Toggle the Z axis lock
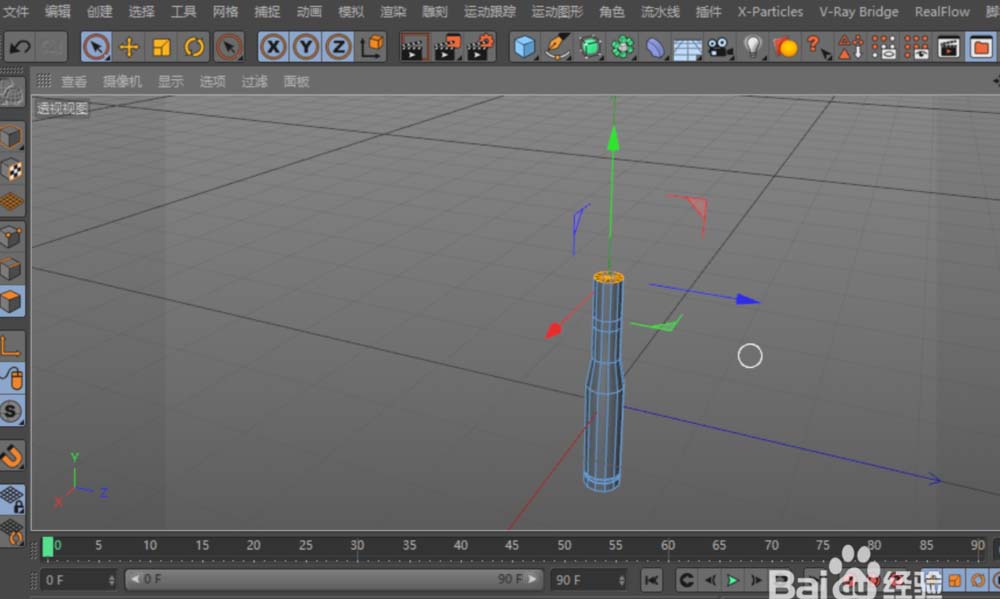The height and width of the screenshot is (599, 1000). (x=339, y=47)
